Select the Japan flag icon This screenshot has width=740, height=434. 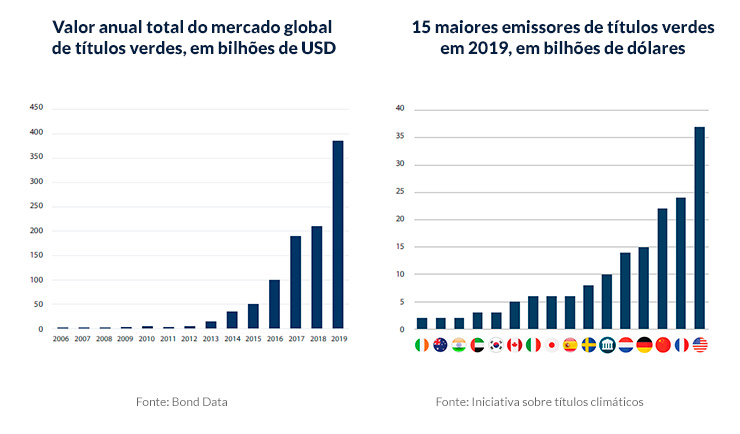[551, 345]
